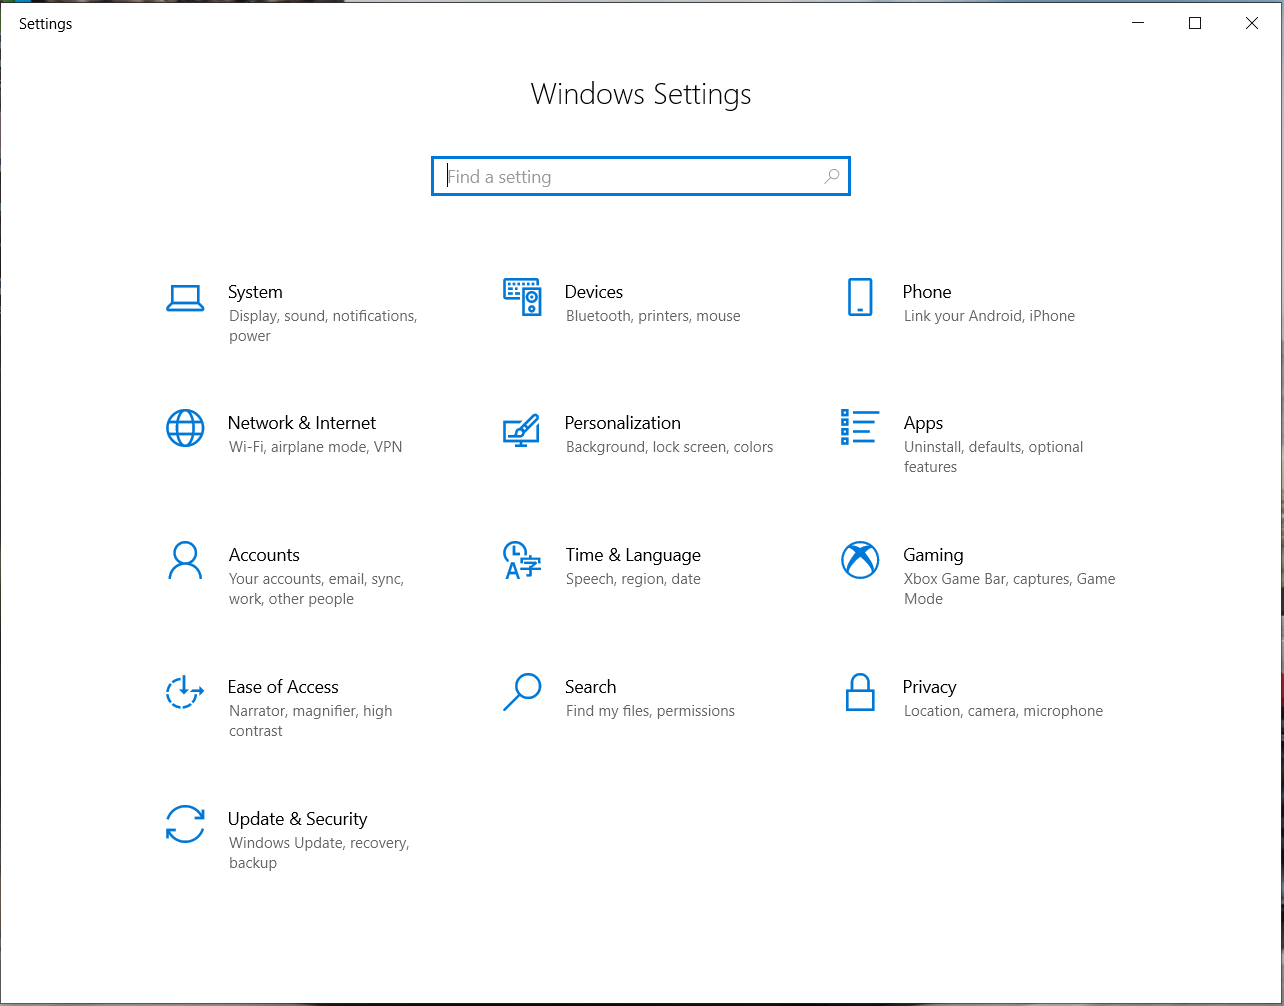Open the Ease of Access title link
The width and height of the screenshot is (1284, 1006).
[283, 687]
